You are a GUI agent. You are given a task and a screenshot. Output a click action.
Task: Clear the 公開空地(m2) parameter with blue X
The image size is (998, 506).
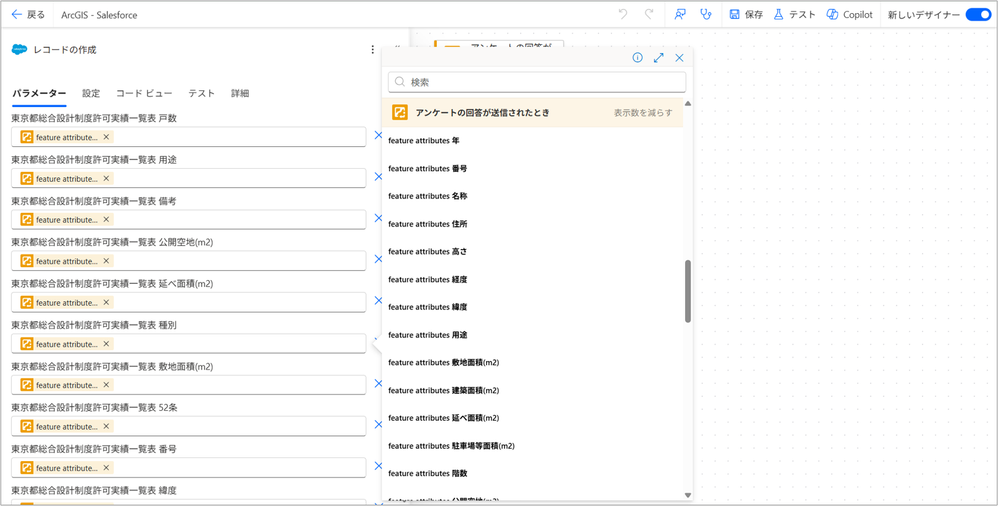click(x=377, y=260)
